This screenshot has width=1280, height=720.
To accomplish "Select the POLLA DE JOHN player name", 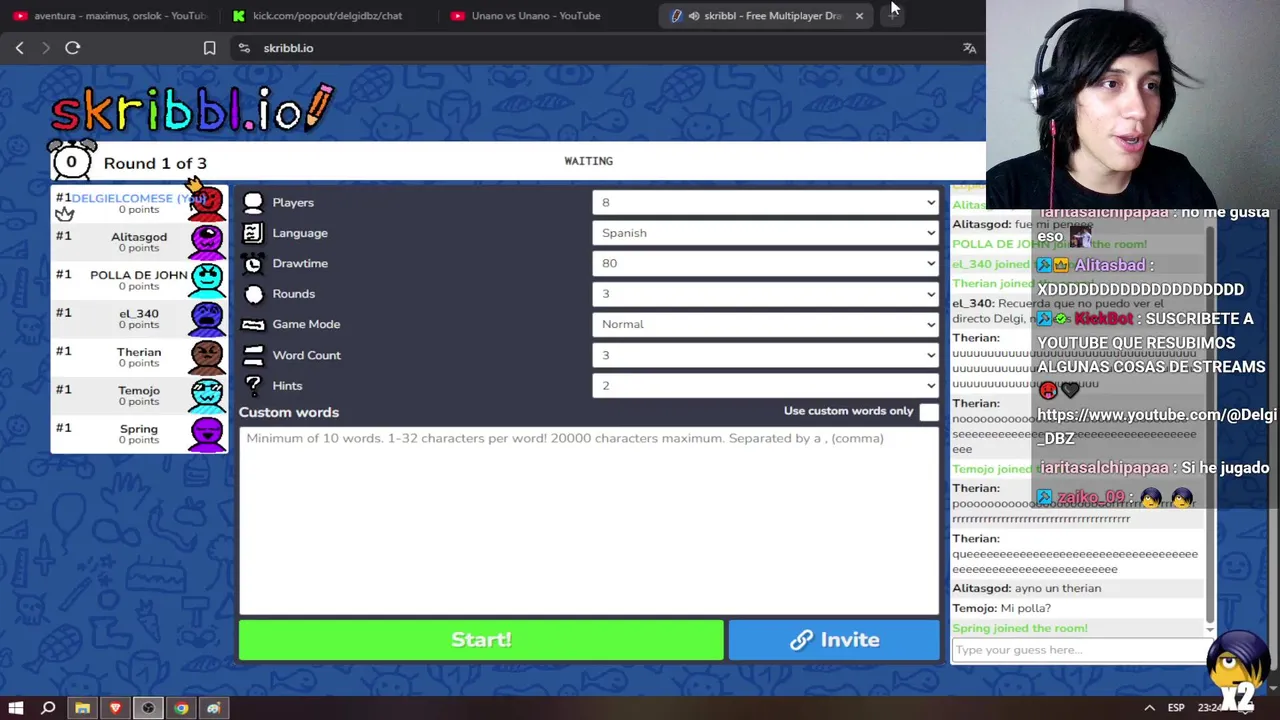I will (139, 275).
